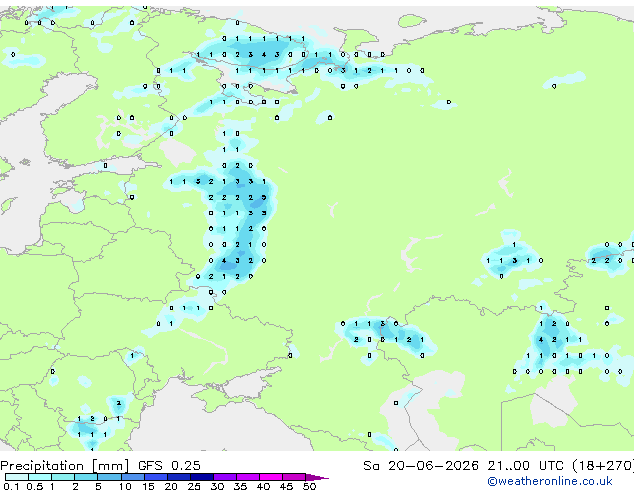Click the 0.1 mm legend color swatch

[17, 477]
